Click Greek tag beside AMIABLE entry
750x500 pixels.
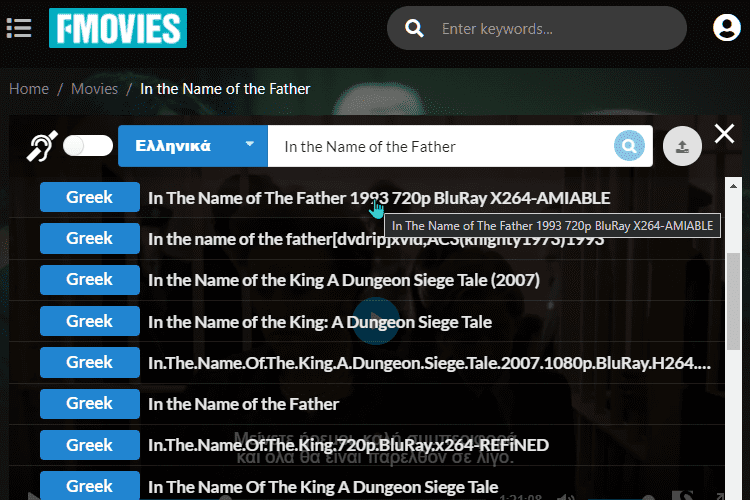pyautogui.click(x=90, y=197)
